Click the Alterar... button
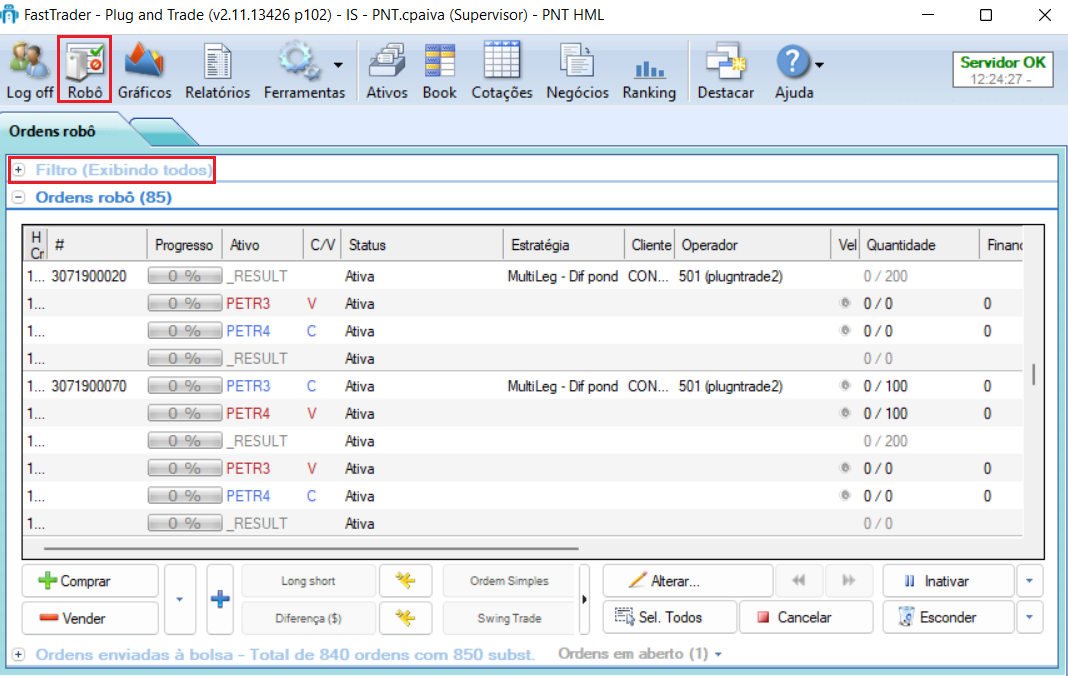Image resolution: width=1068 pixels, height=676 pixels. pyautogui.click(x=688, y=581)
